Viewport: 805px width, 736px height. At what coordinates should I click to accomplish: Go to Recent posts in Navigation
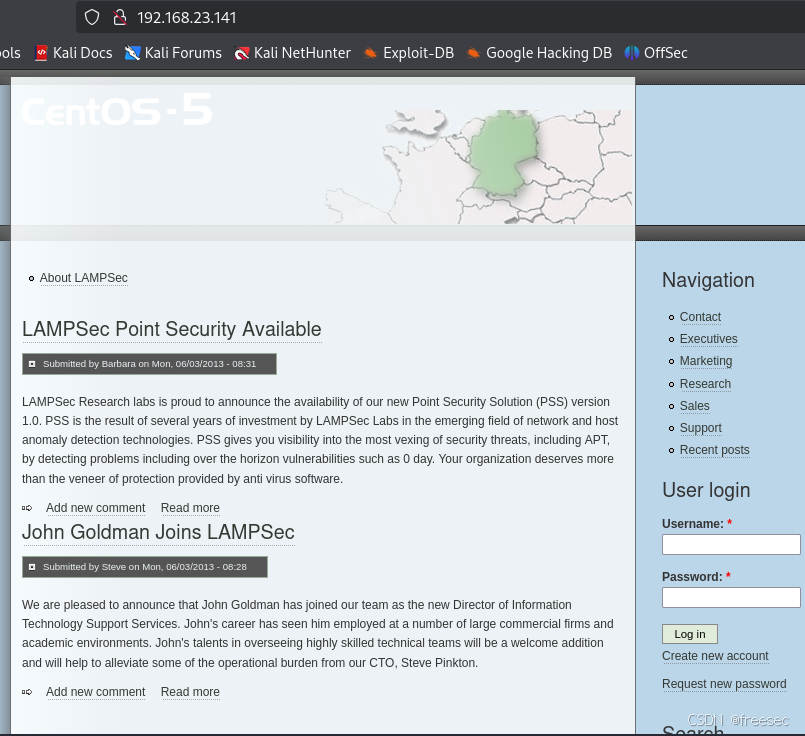714,450
